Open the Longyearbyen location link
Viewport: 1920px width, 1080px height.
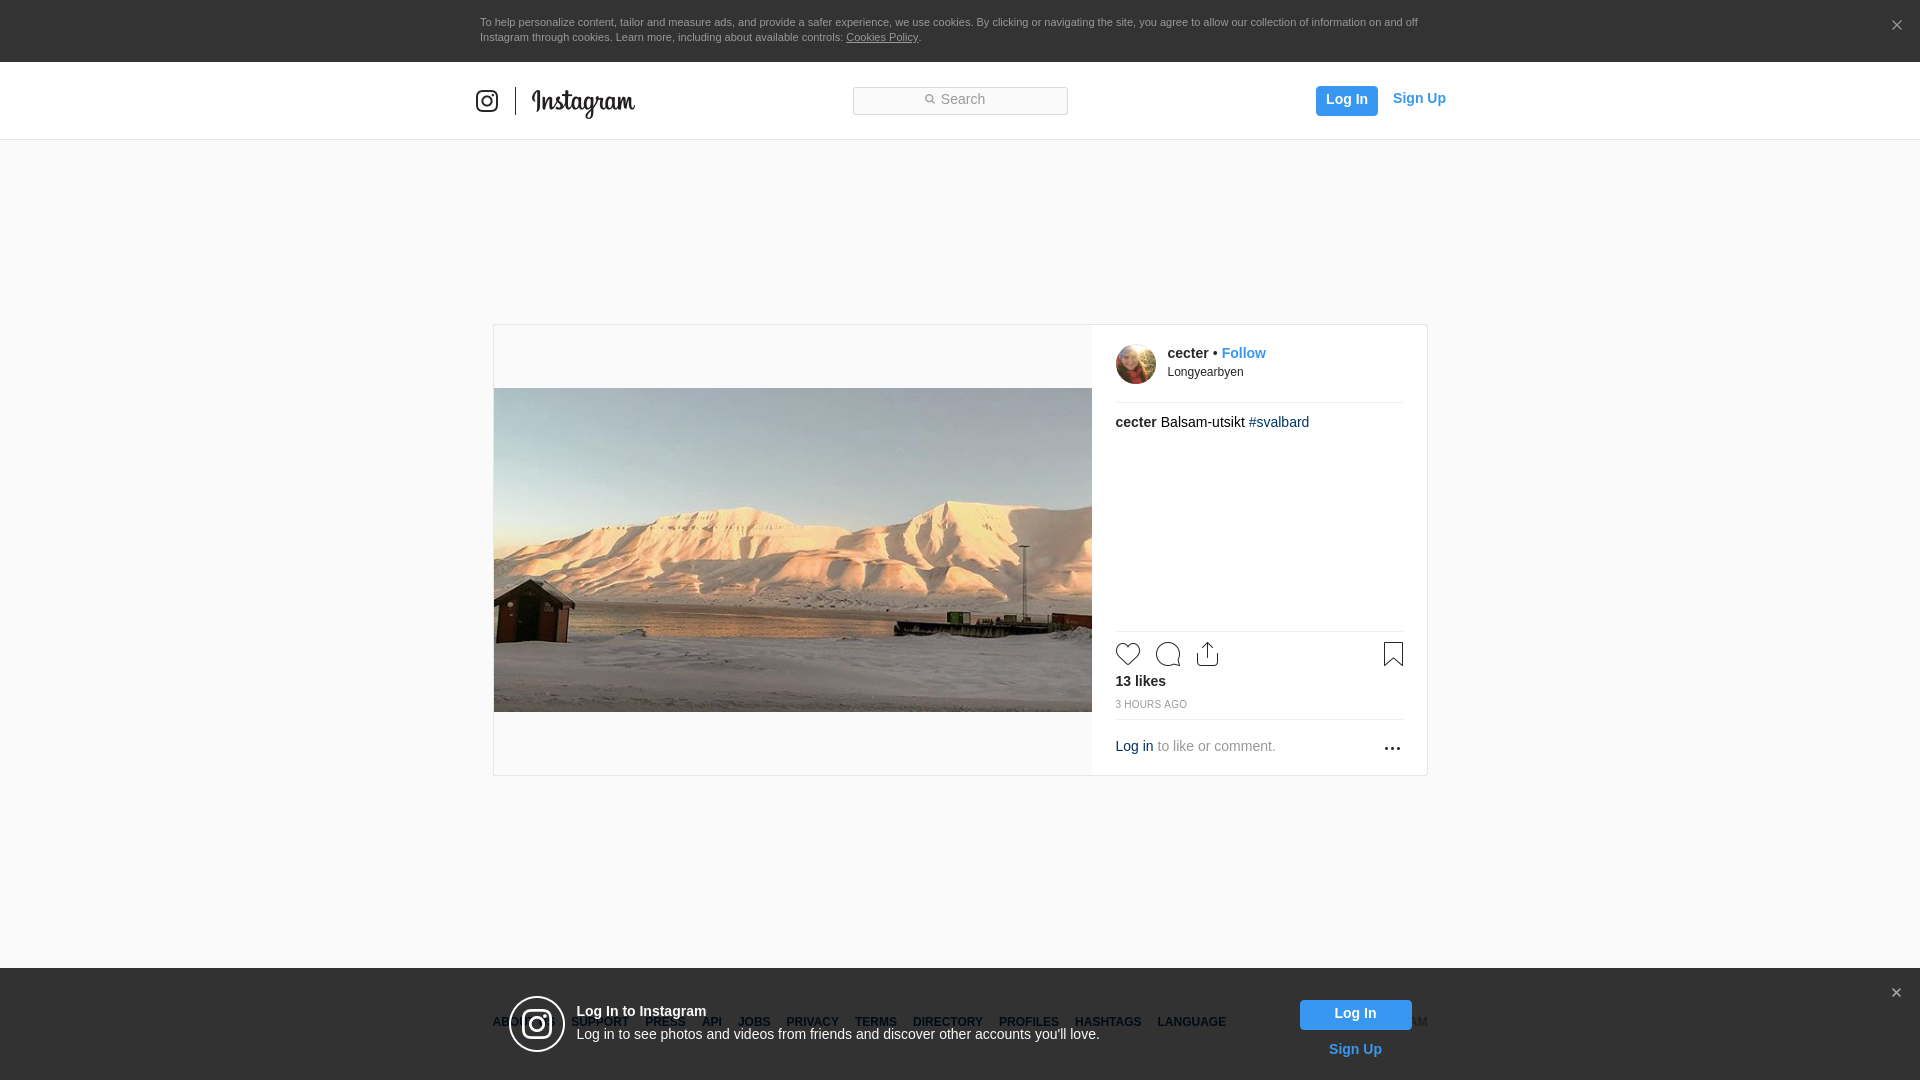1205,372
